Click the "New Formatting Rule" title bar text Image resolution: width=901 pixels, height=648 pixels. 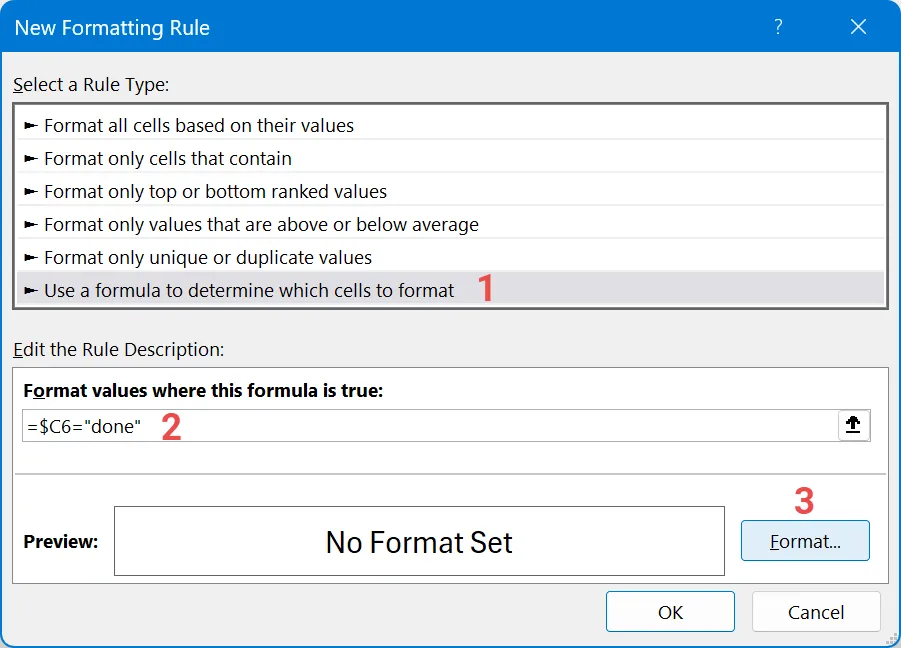tap(112, 28)
